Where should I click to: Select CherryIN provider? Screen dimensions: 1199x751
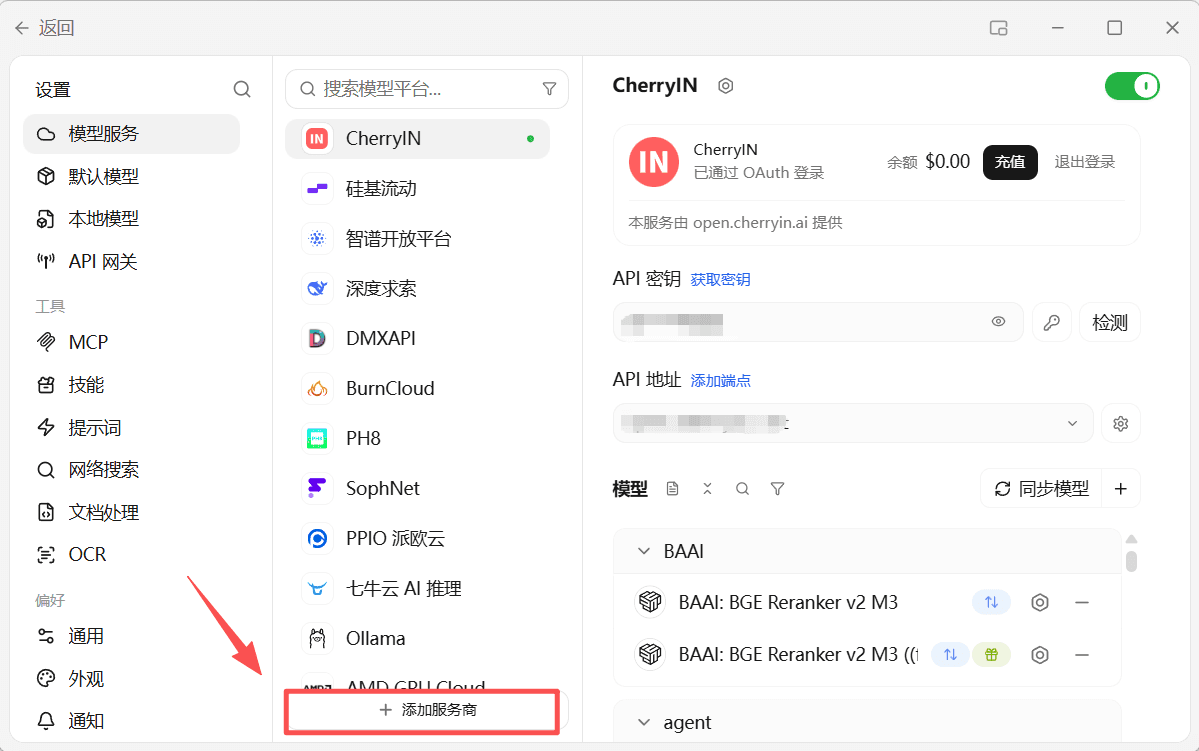click(x=418, y=139)
